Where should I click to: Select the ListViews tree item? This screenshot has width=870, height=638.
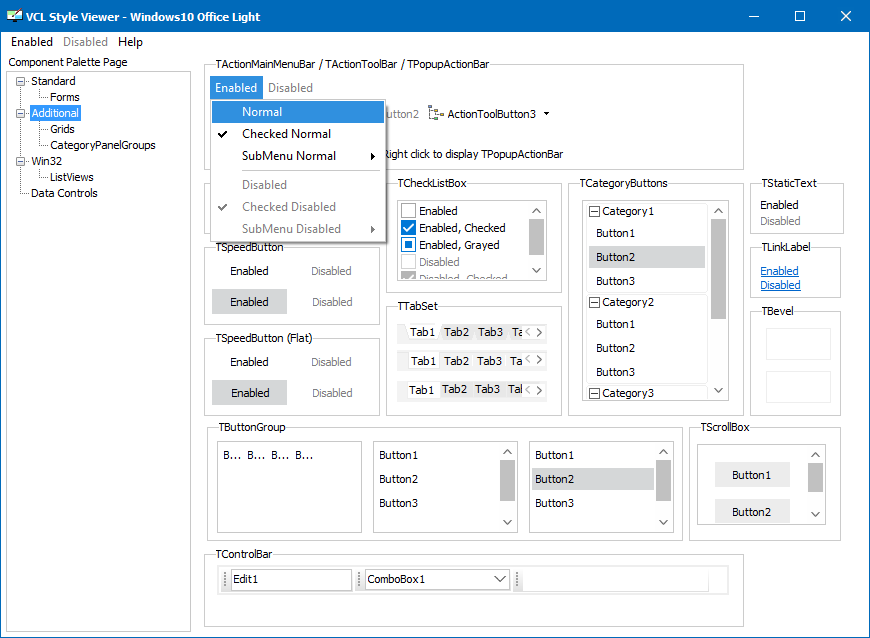point(72,178)
